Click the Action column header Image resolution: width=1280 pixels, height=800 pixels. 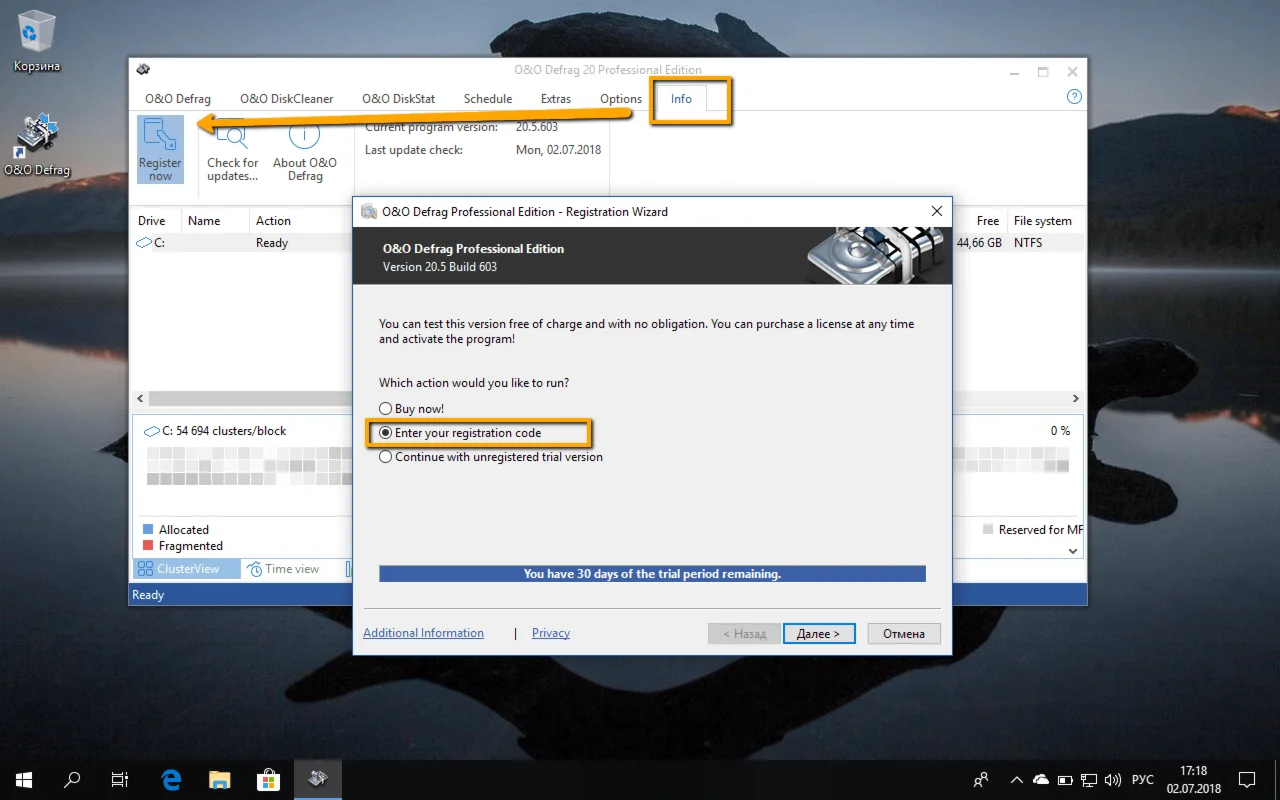point(273,221)
